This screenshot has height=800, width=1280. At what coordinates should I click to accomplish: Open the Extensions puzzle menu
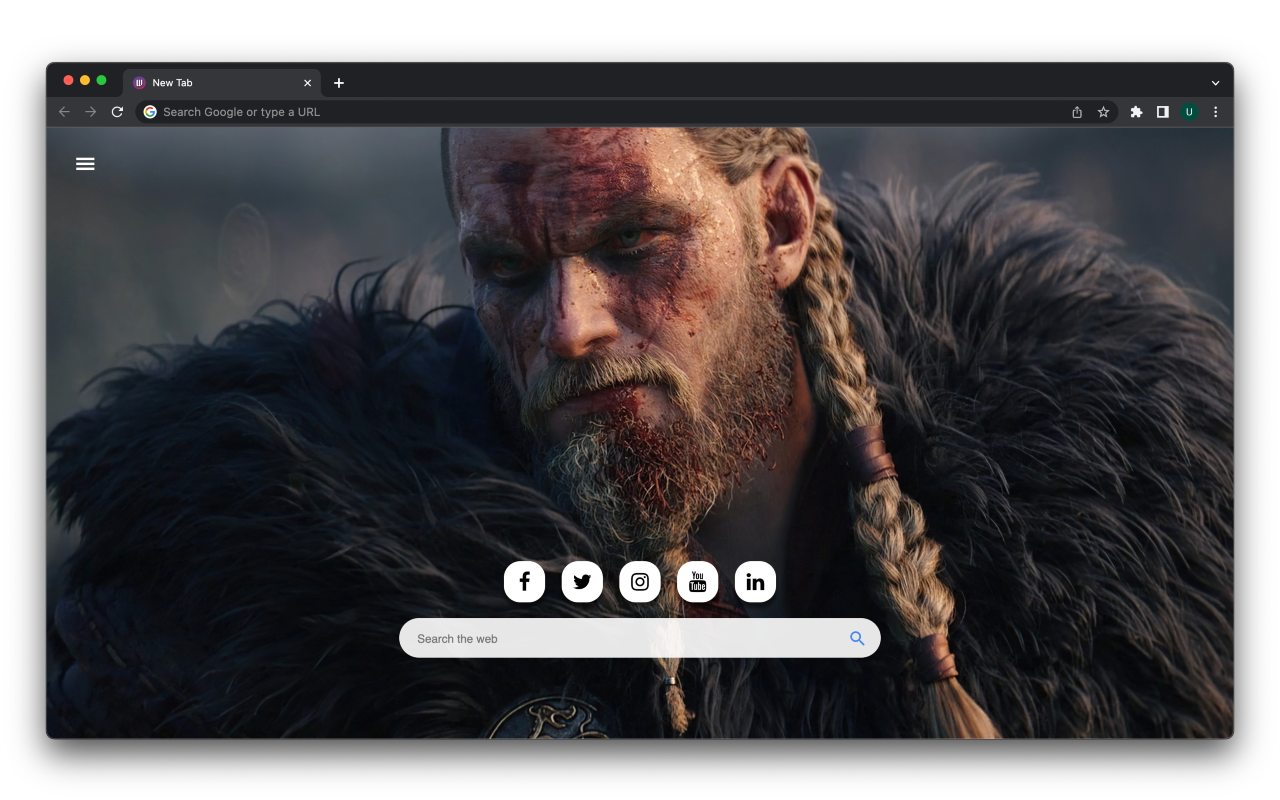pos(1136,112)
